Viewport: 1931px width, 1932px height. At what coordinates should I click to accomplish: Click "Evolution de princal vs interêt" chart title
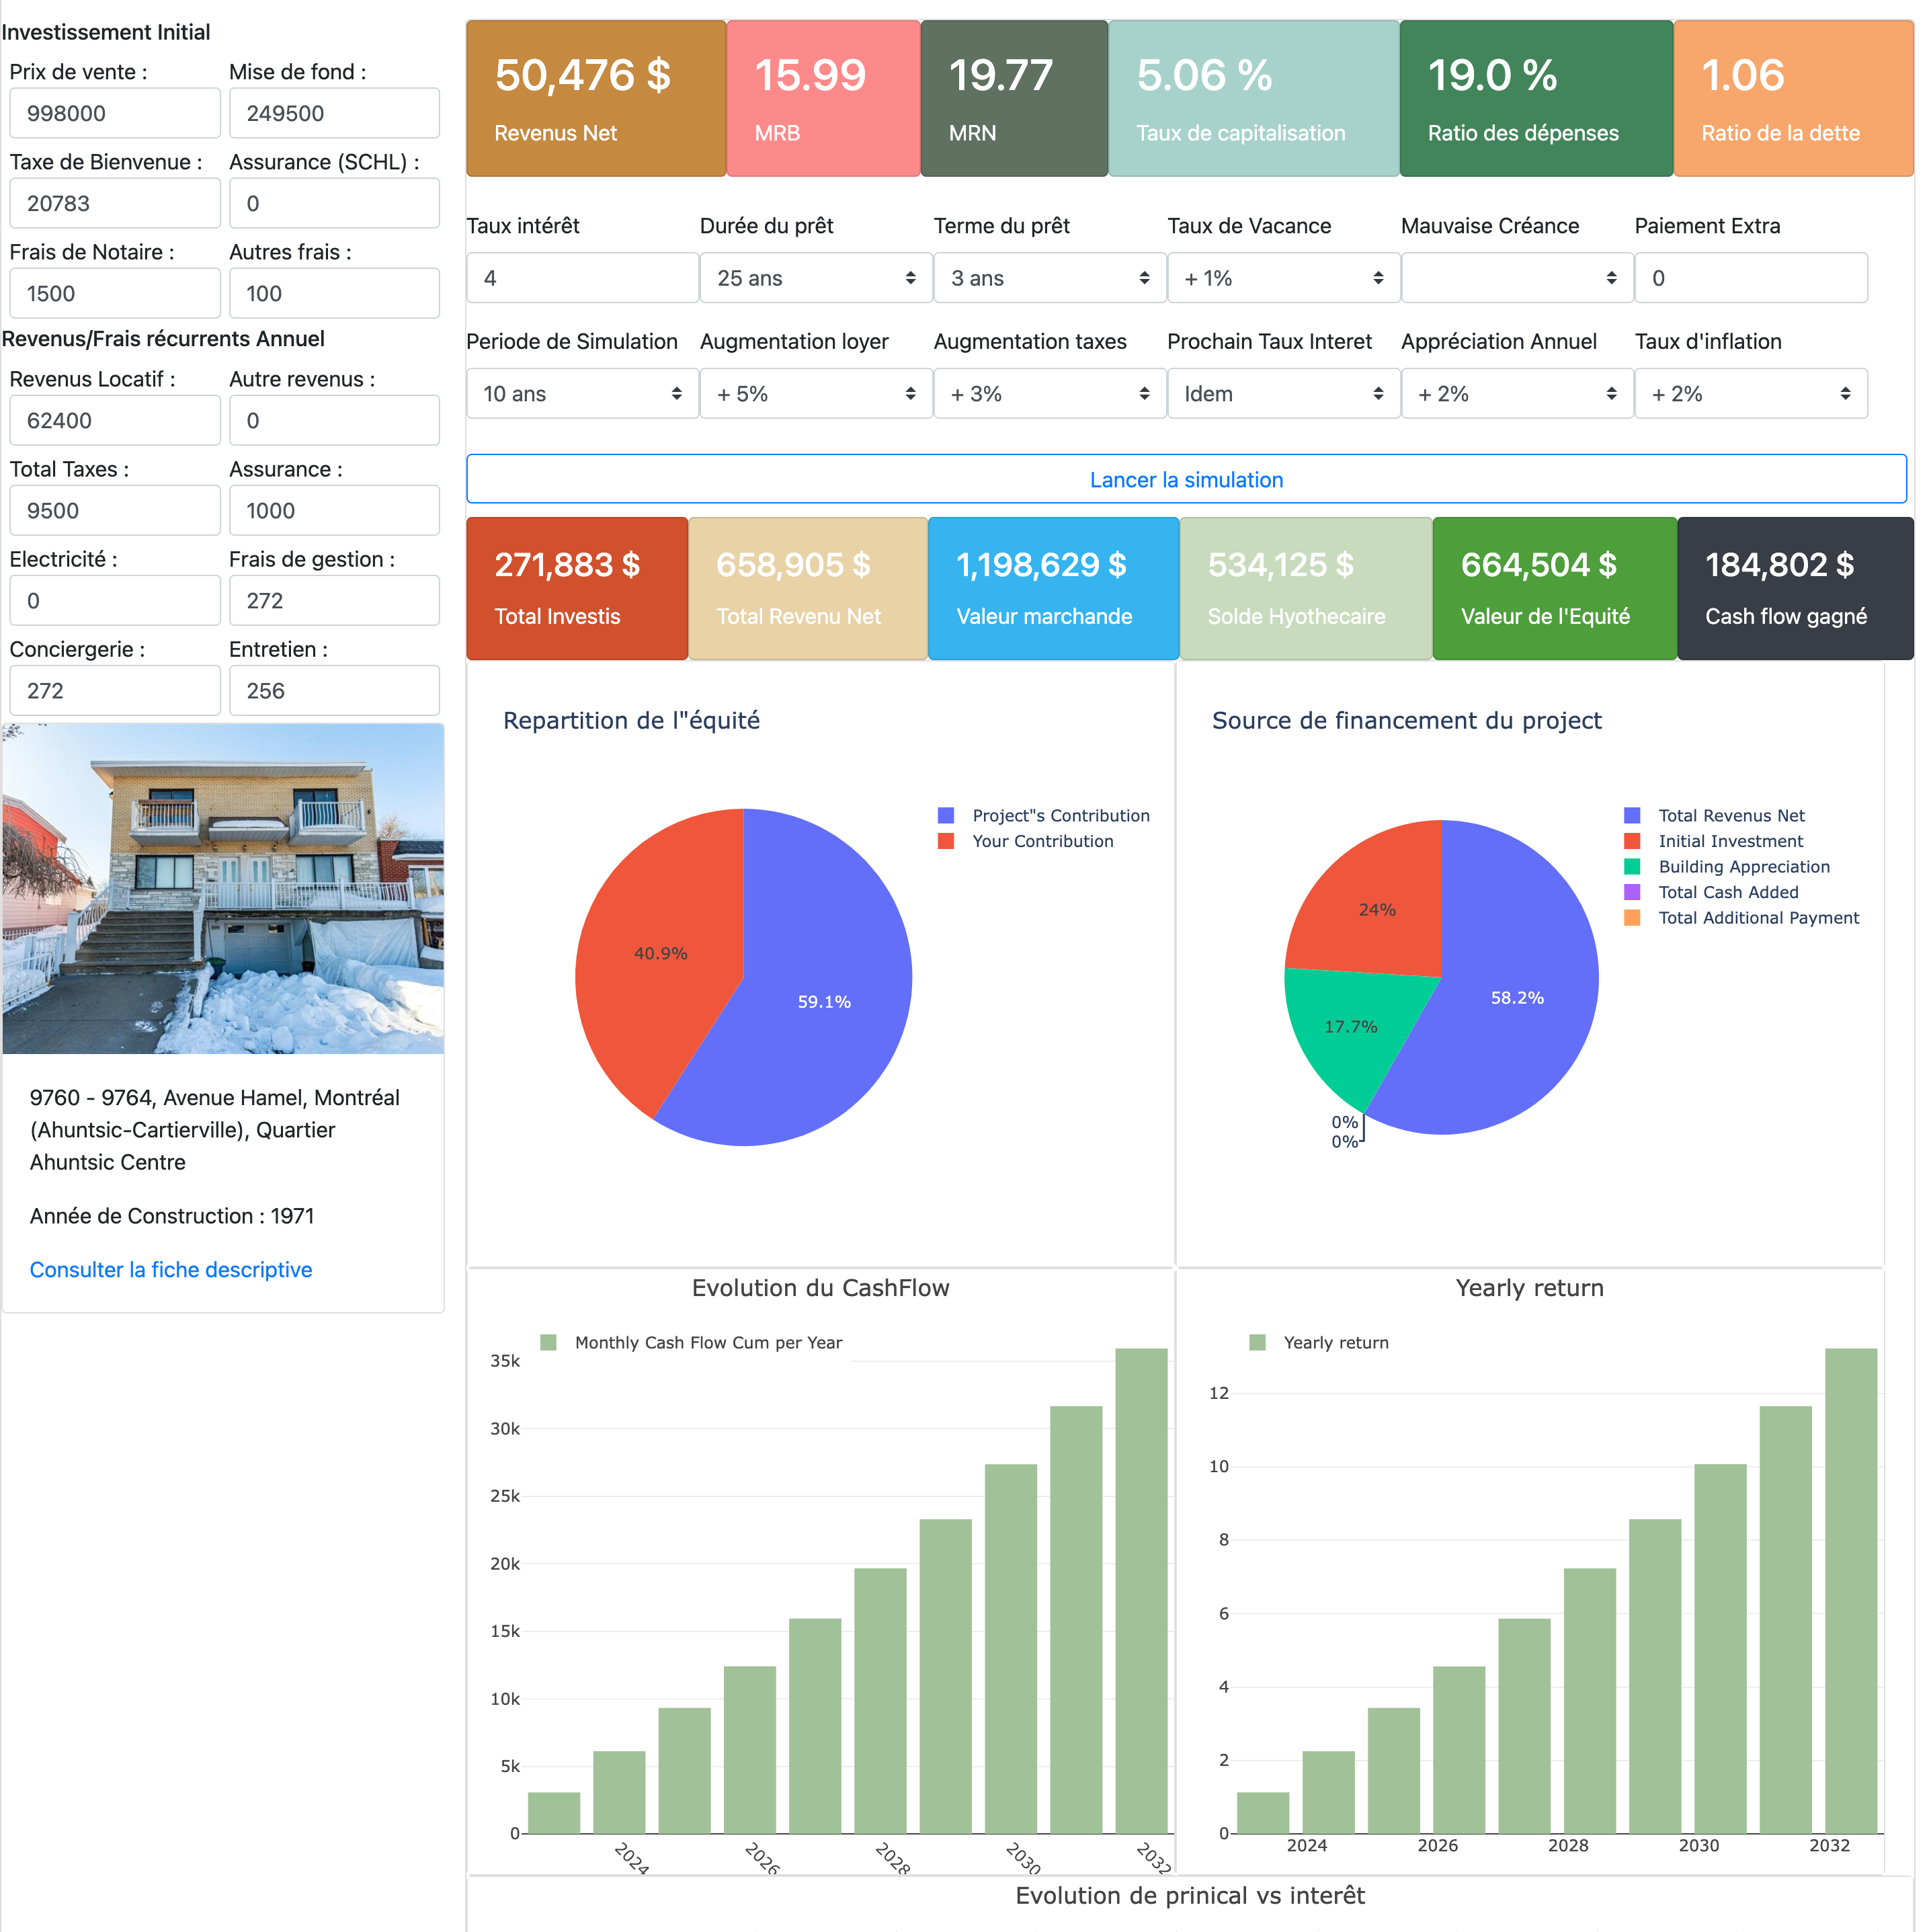pyautogui.click(x=1190, y=1895)
